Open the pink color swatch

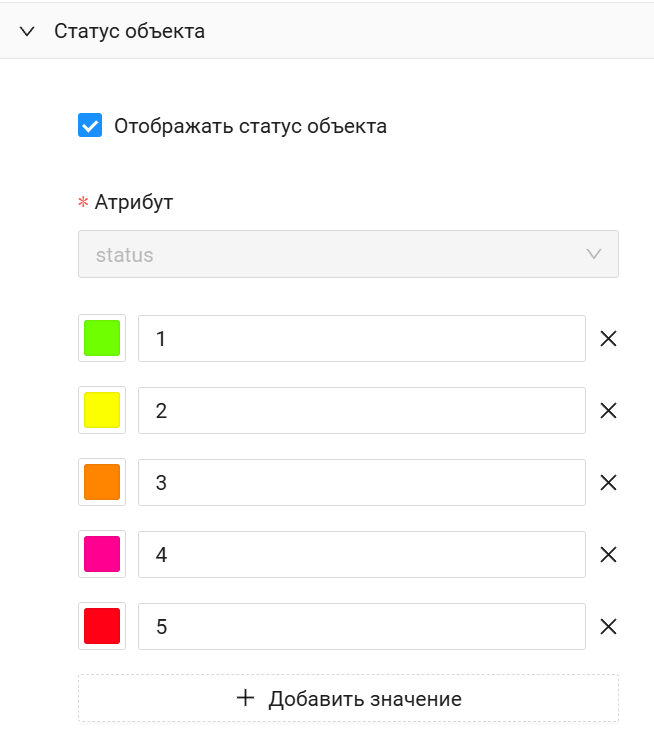(102, 555)
